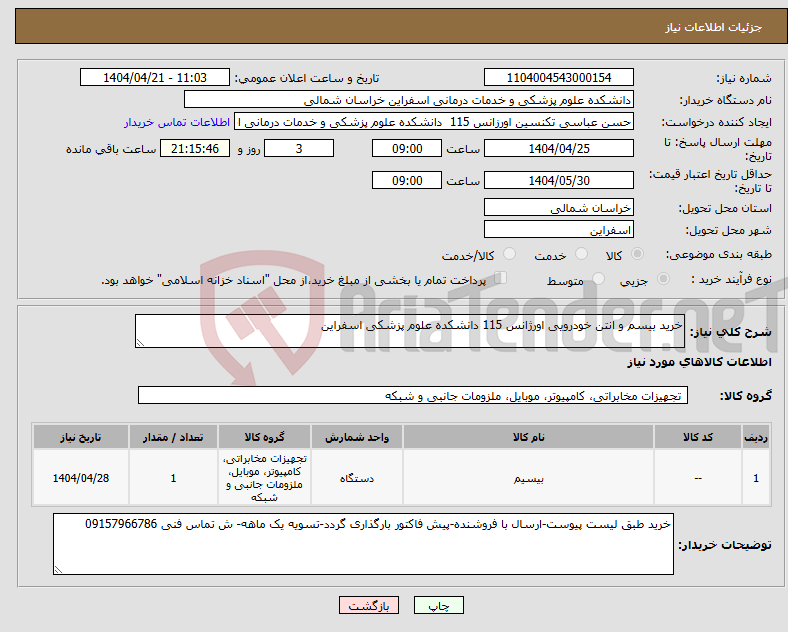Click the goods group field تجهیزات مخابراتی
The image size is (788, 632).
(x=413, y=395)
